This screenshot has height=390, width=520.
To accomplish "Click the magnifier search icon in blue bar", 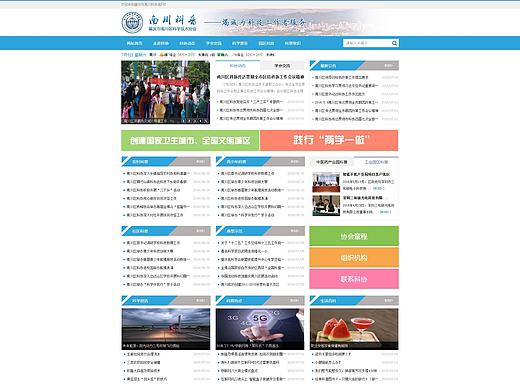I will (x=394, y=43).
